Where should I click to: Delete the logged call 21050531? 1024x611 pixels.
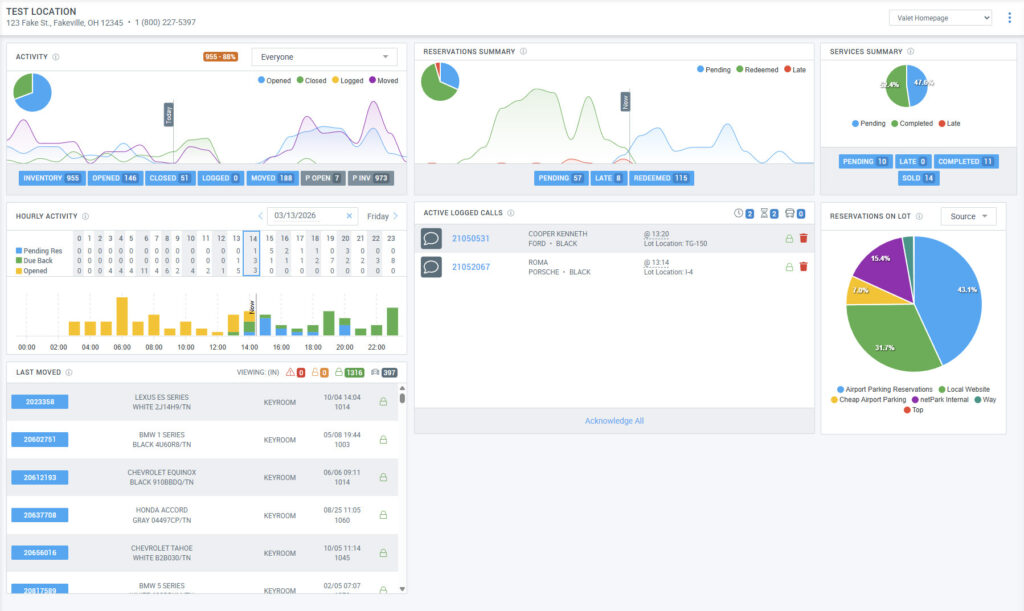pyautogui.click(x=803, y=238)
